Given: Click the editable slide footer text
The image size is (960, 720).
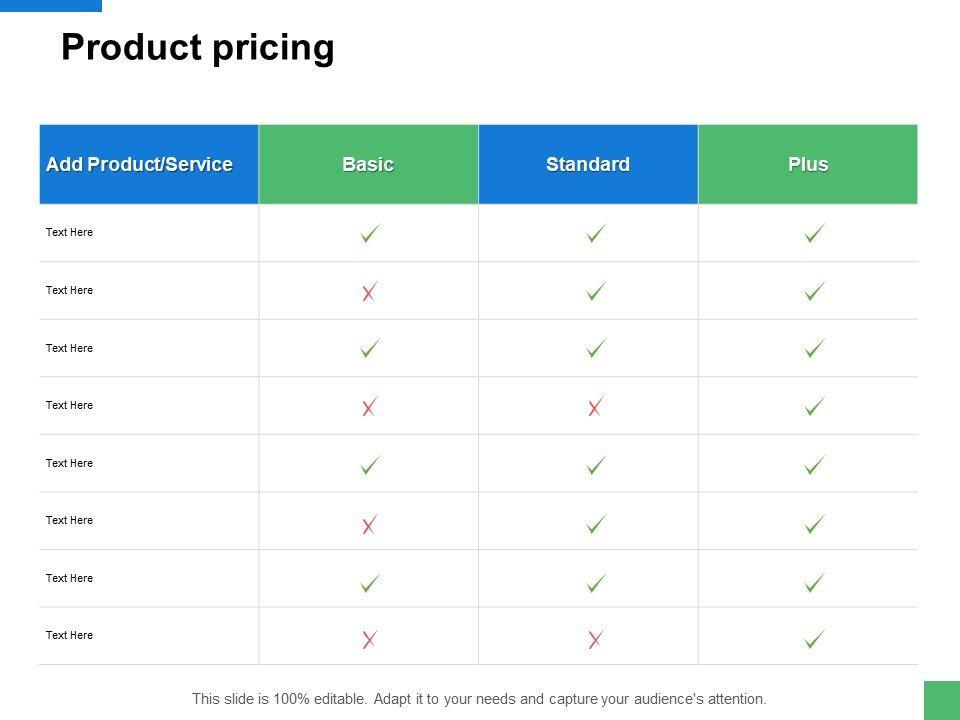Looking at the screenshot, I should [x=479, y=699].
